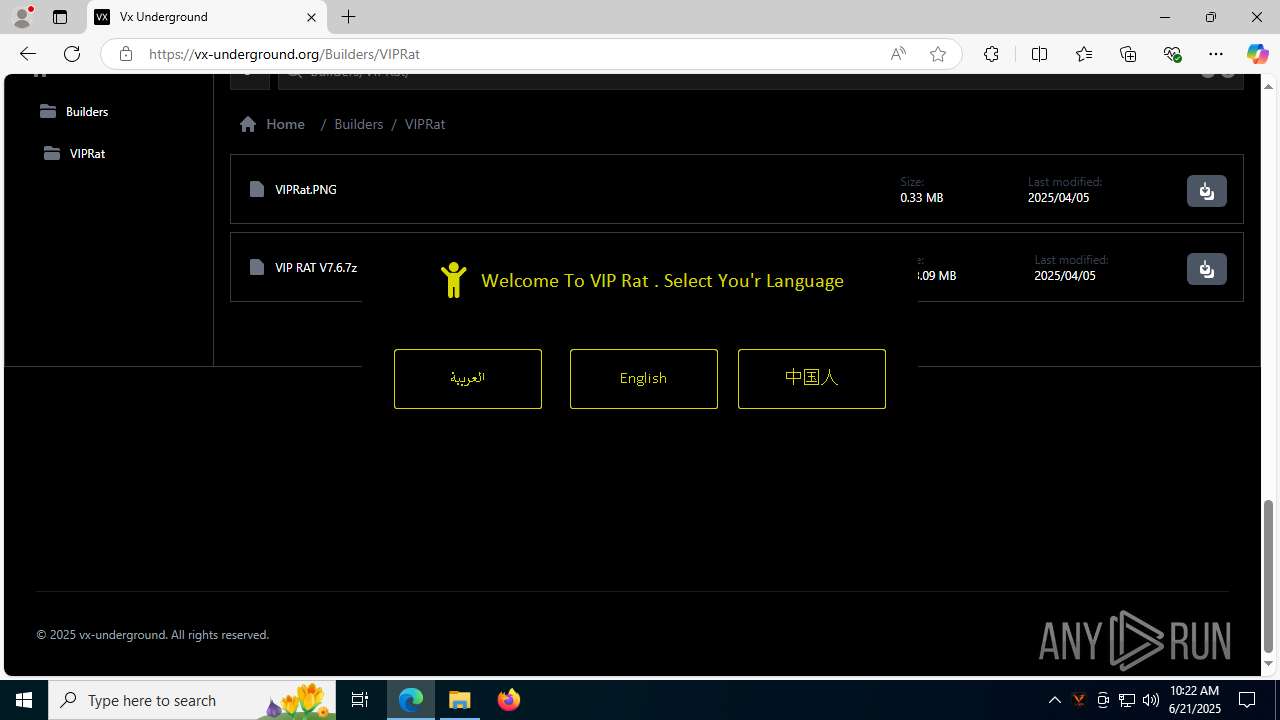This screenshot has width=1280, height=720.
Task: Open the Copilot sidebar
Action: pyautogui.click(x=1257, y=54)
